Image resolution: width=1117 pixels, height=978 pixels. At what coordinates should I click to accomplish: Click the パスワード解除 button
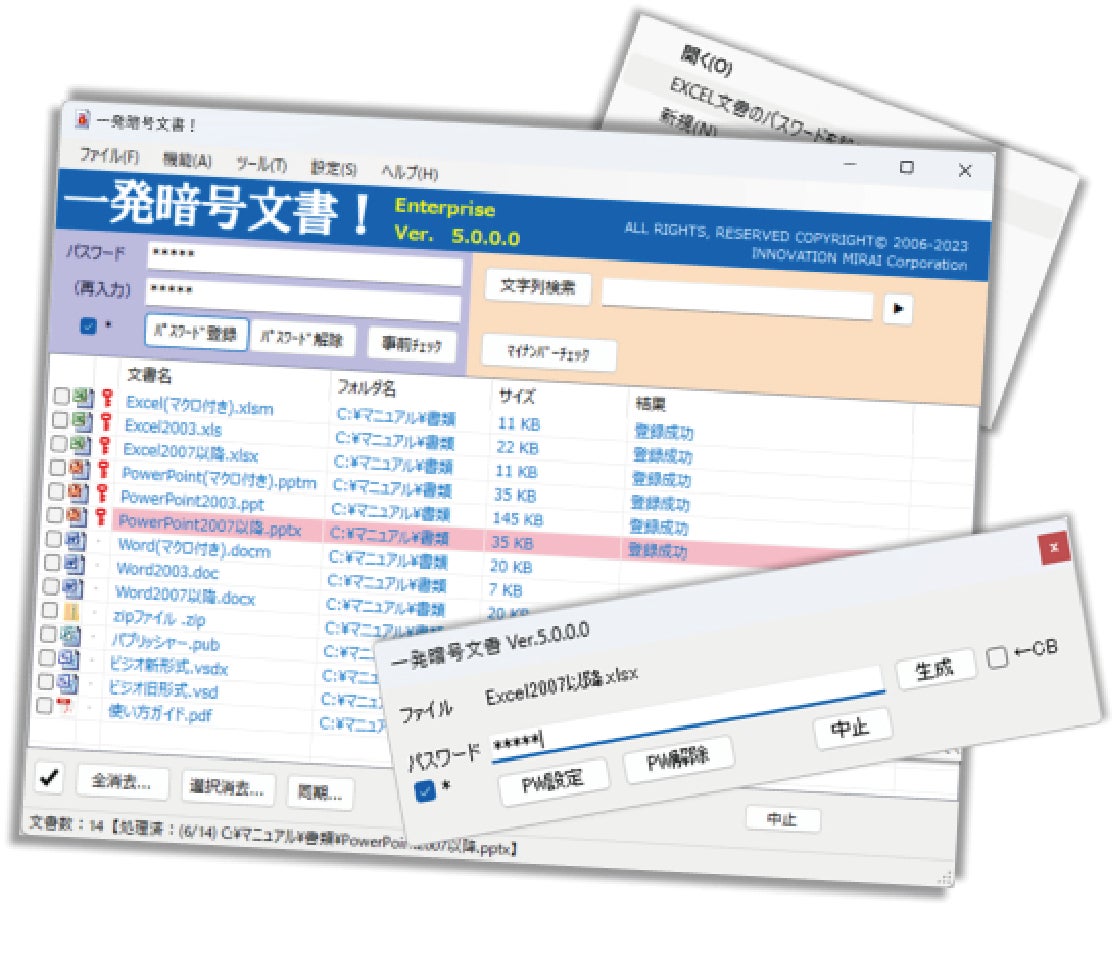tap(302, 338)
